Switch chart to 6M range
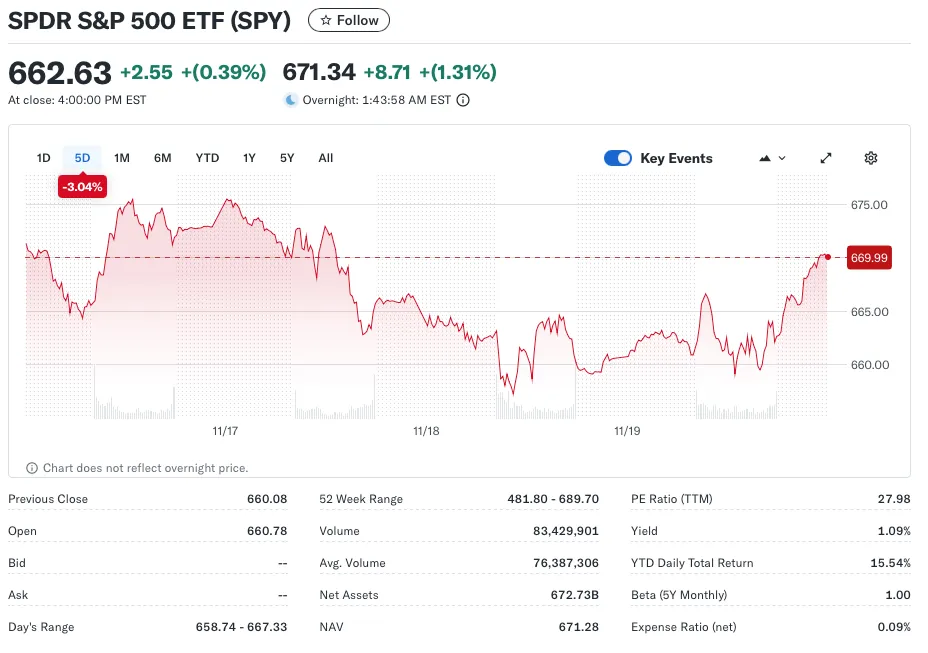Screen dimensions: 928x653 [162, 158]
